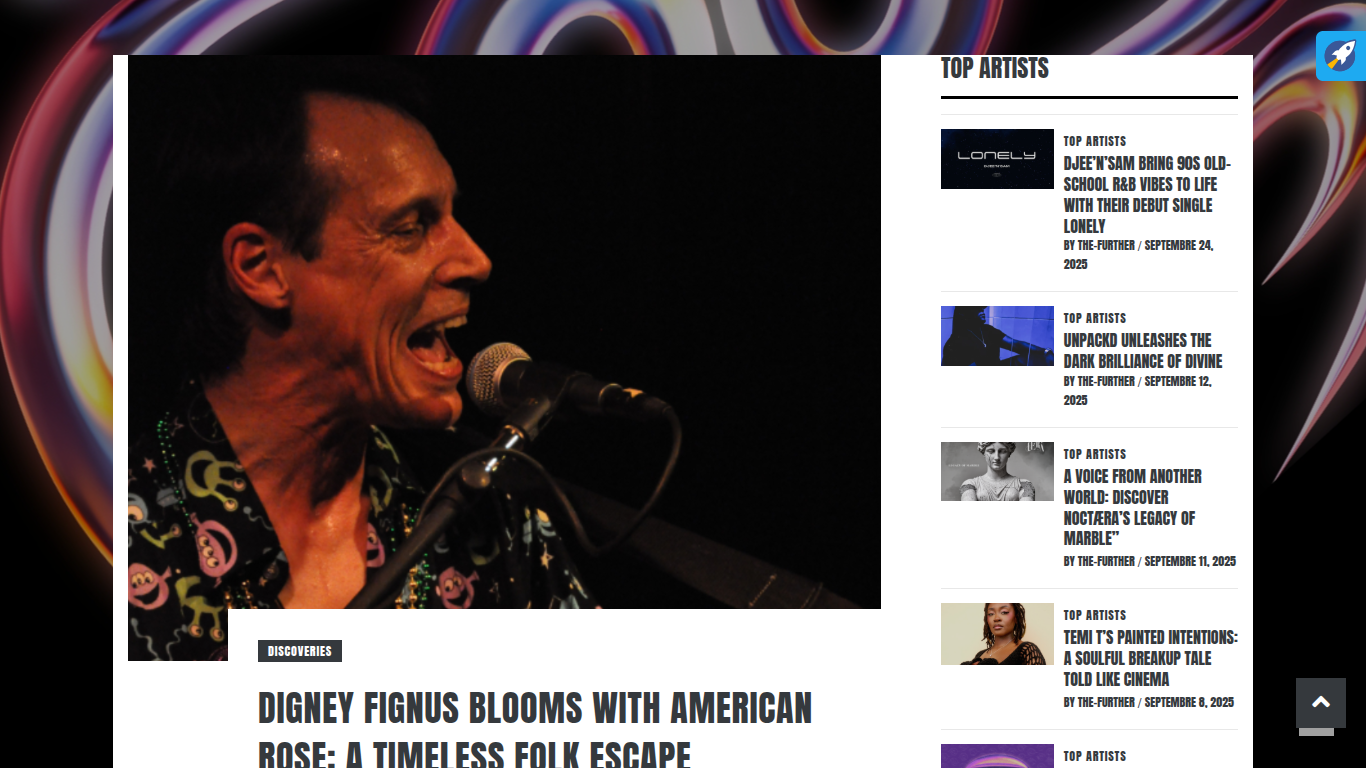Click Top Artists label above Unpackd article
The height and width of the screenshot is (768, 1366).
click(x=1095, y=318)
